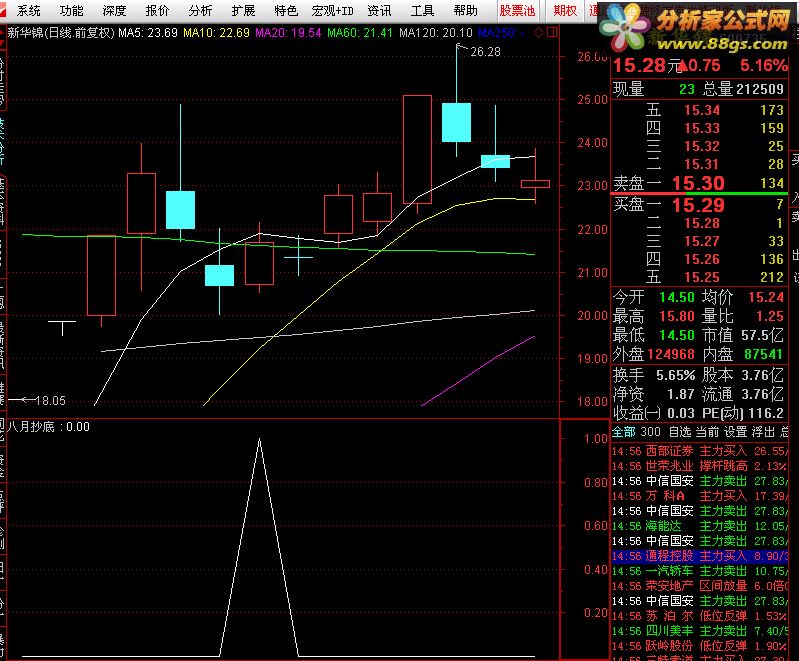Switch to the 自选 alerts tab
The image size is (799, 661).
pos(680,432)
